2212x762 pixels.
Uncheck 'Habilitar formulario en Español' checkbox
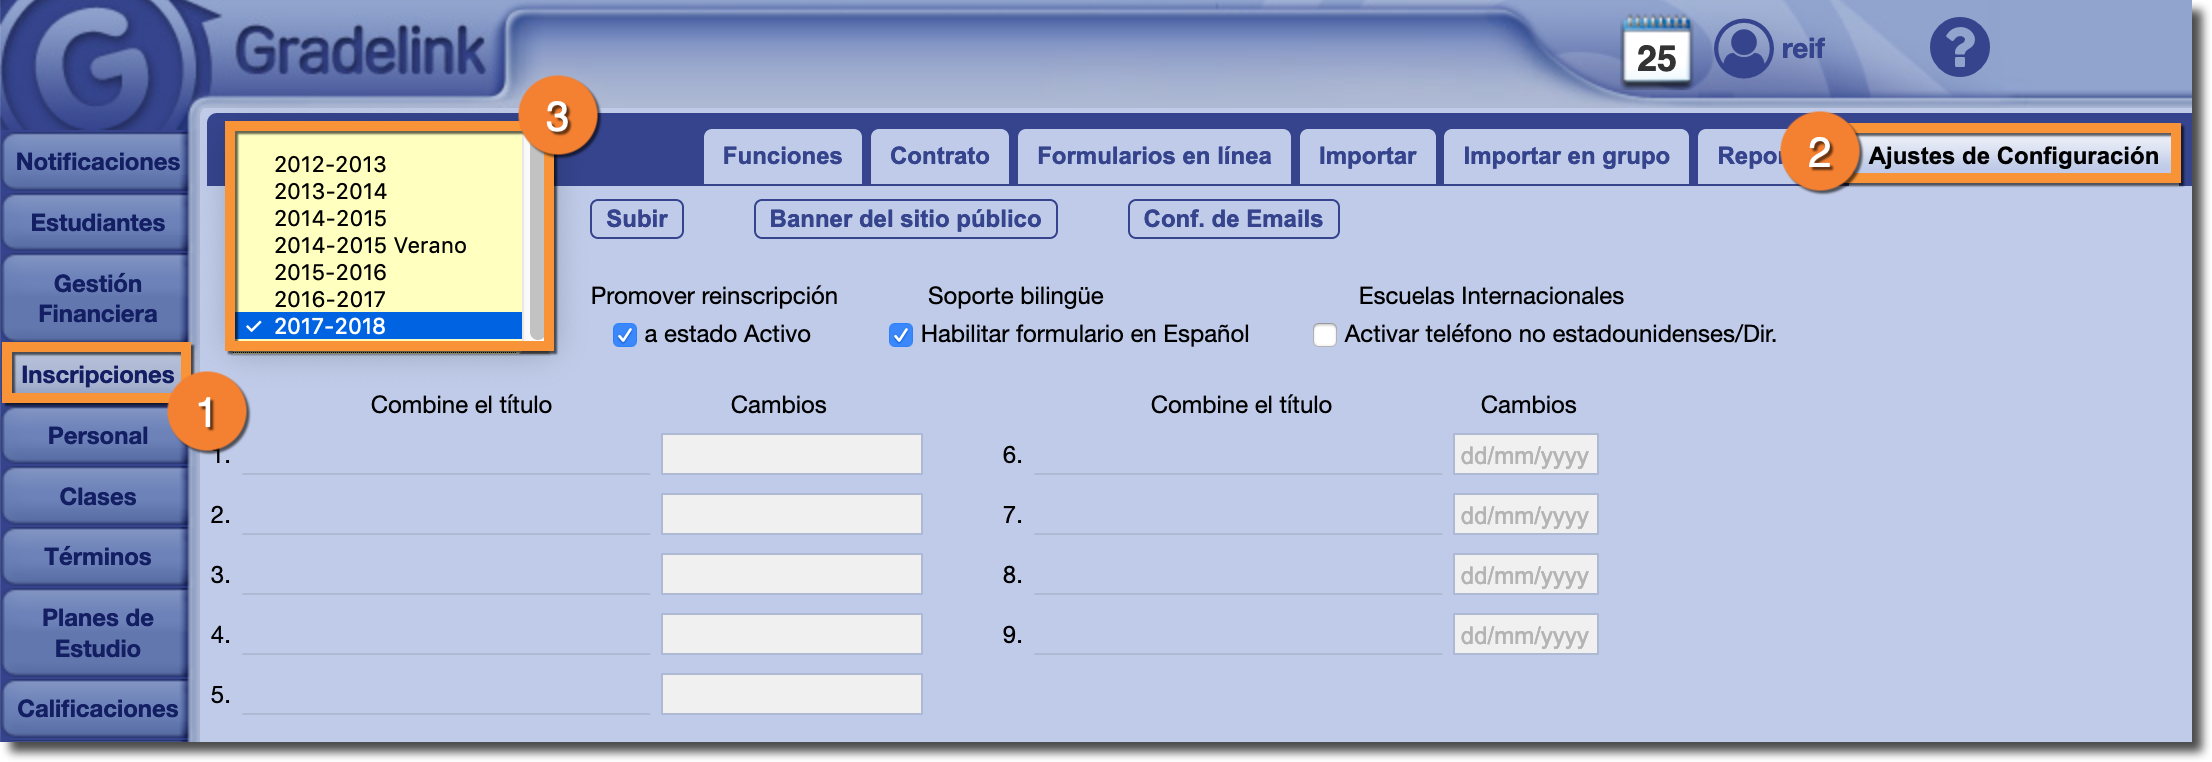(x=901, y=335)
